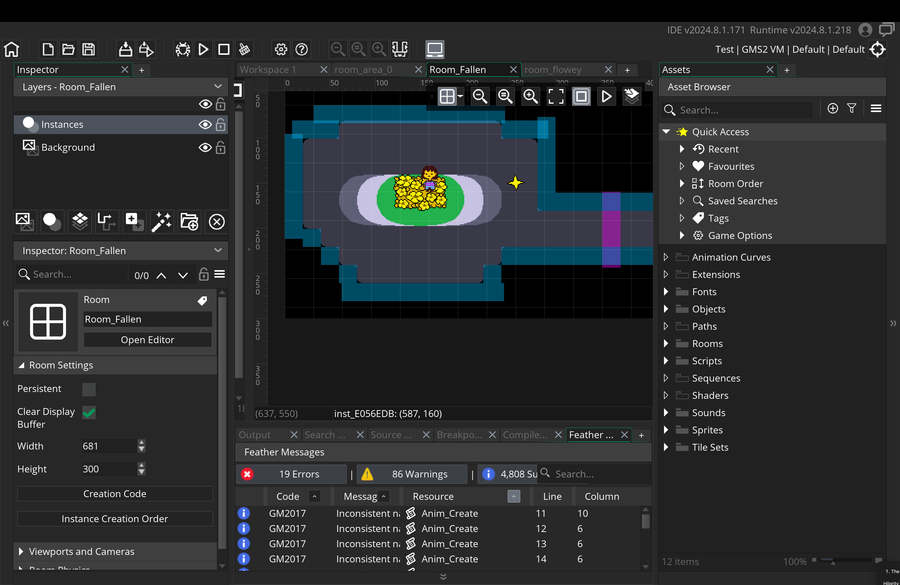
Task: Start the debugger with bug icon
Action: 183,49
